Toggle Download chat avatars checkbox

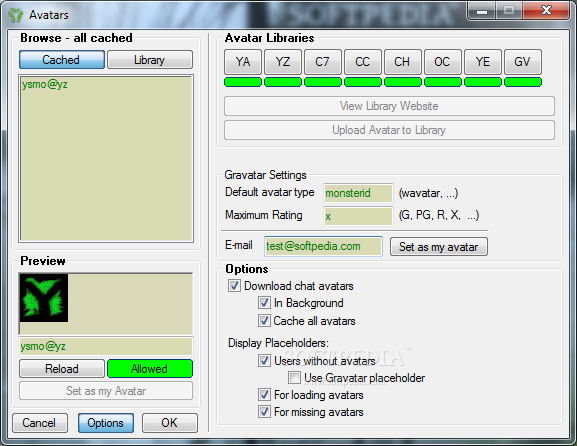234,286
